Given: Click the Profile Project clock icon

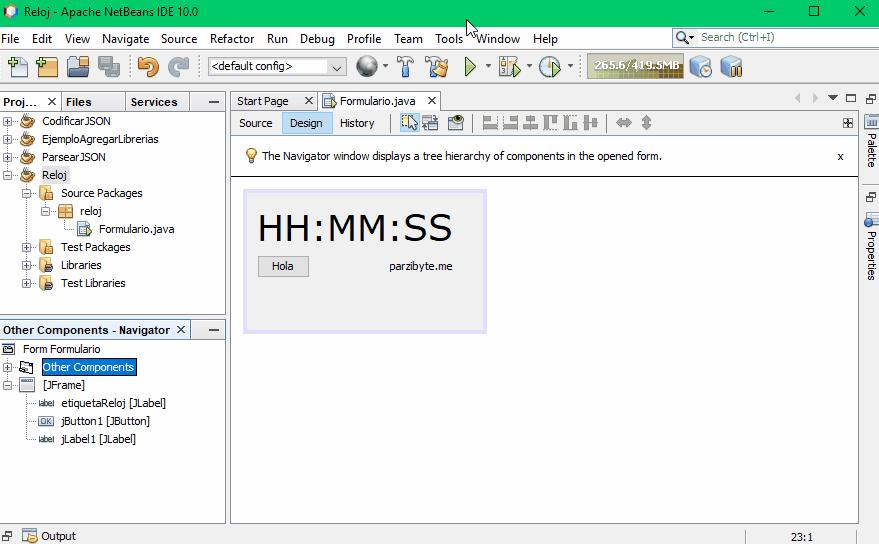Looking at the screenshot, I should click(549, 66).
